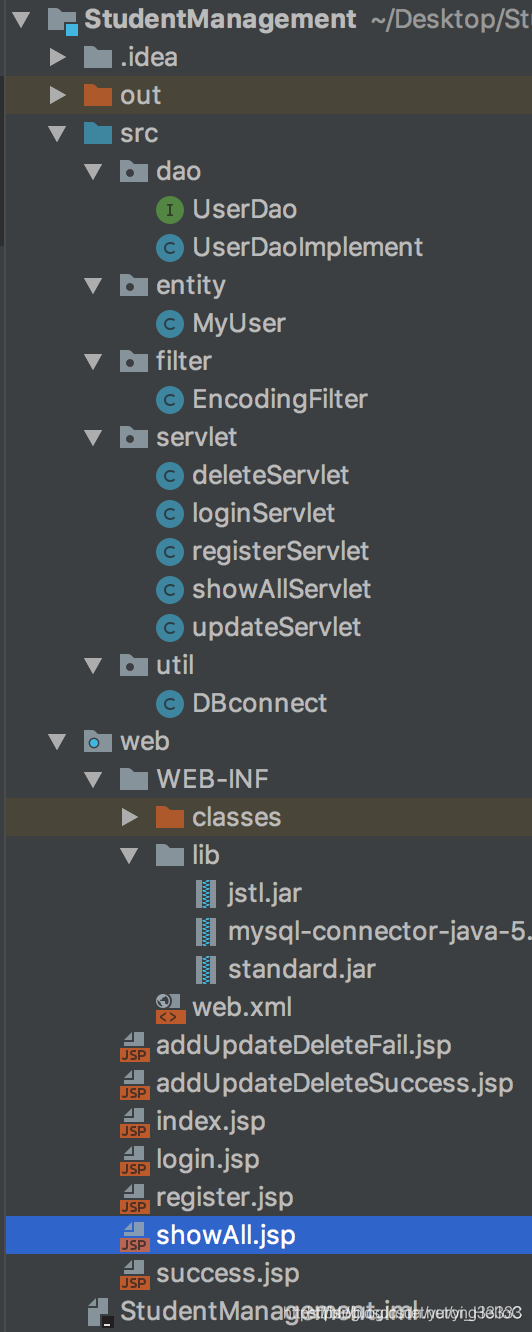Click the jar archive icon of jstl.jar

(207, 893)
